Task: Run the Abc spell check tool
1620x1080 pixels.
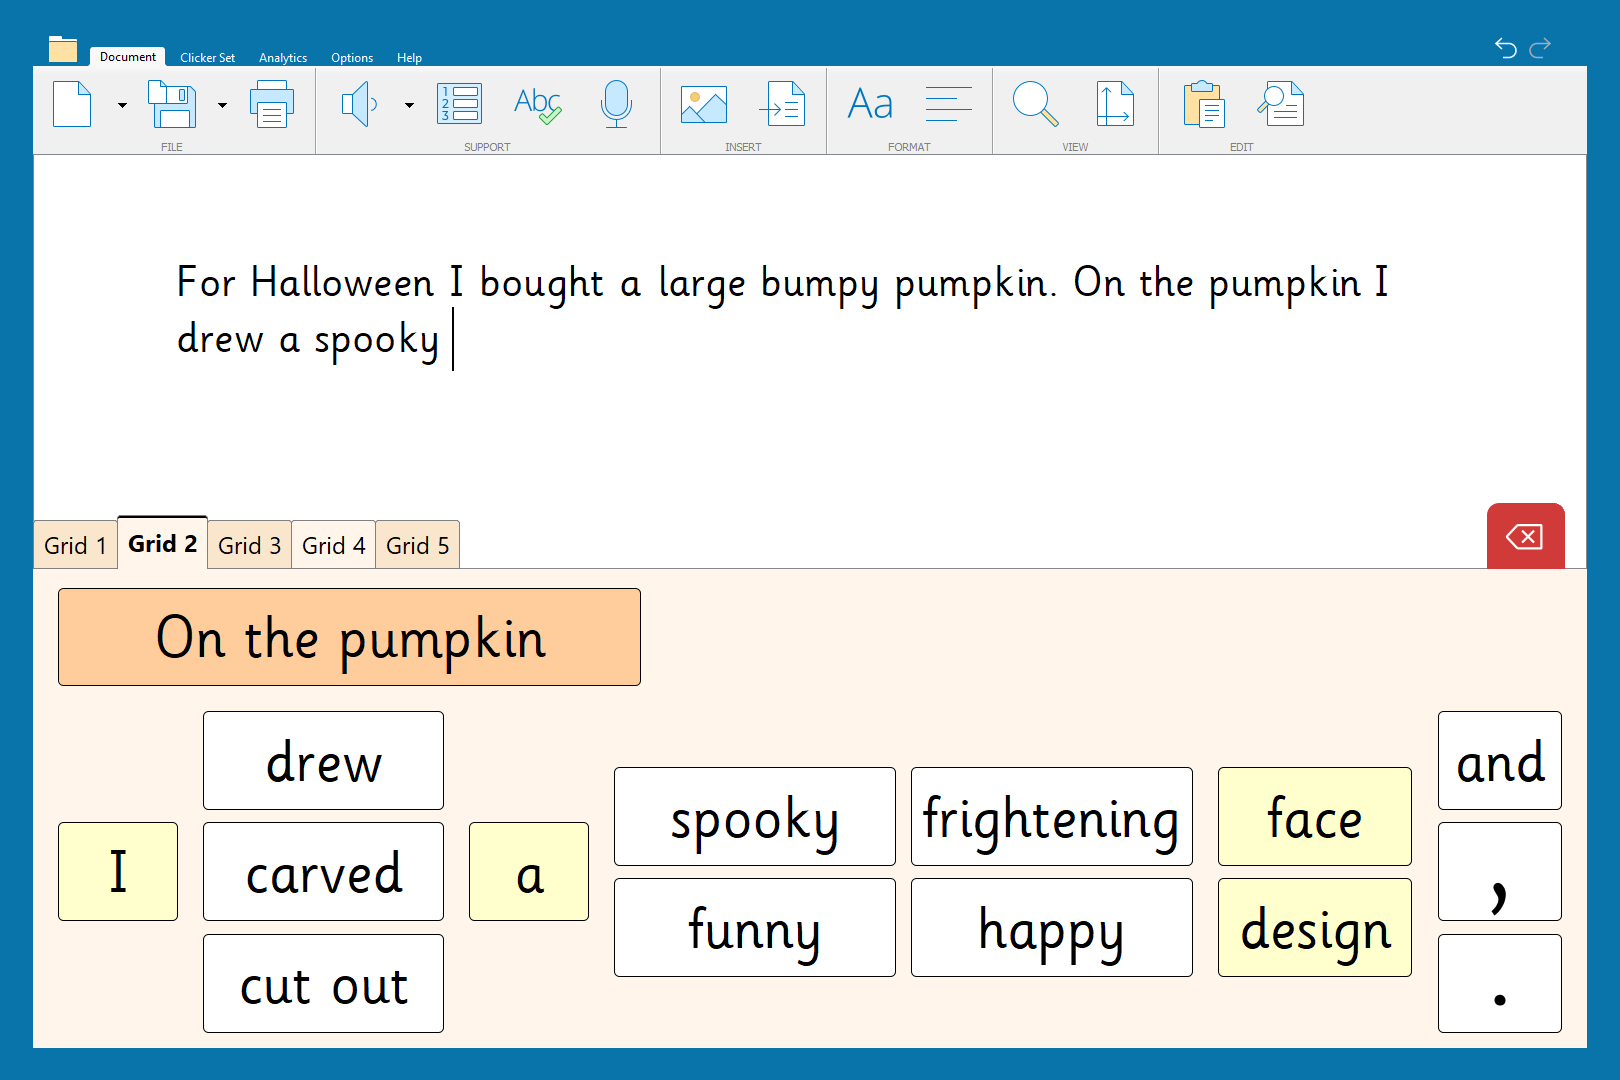Action: [537, 104]
